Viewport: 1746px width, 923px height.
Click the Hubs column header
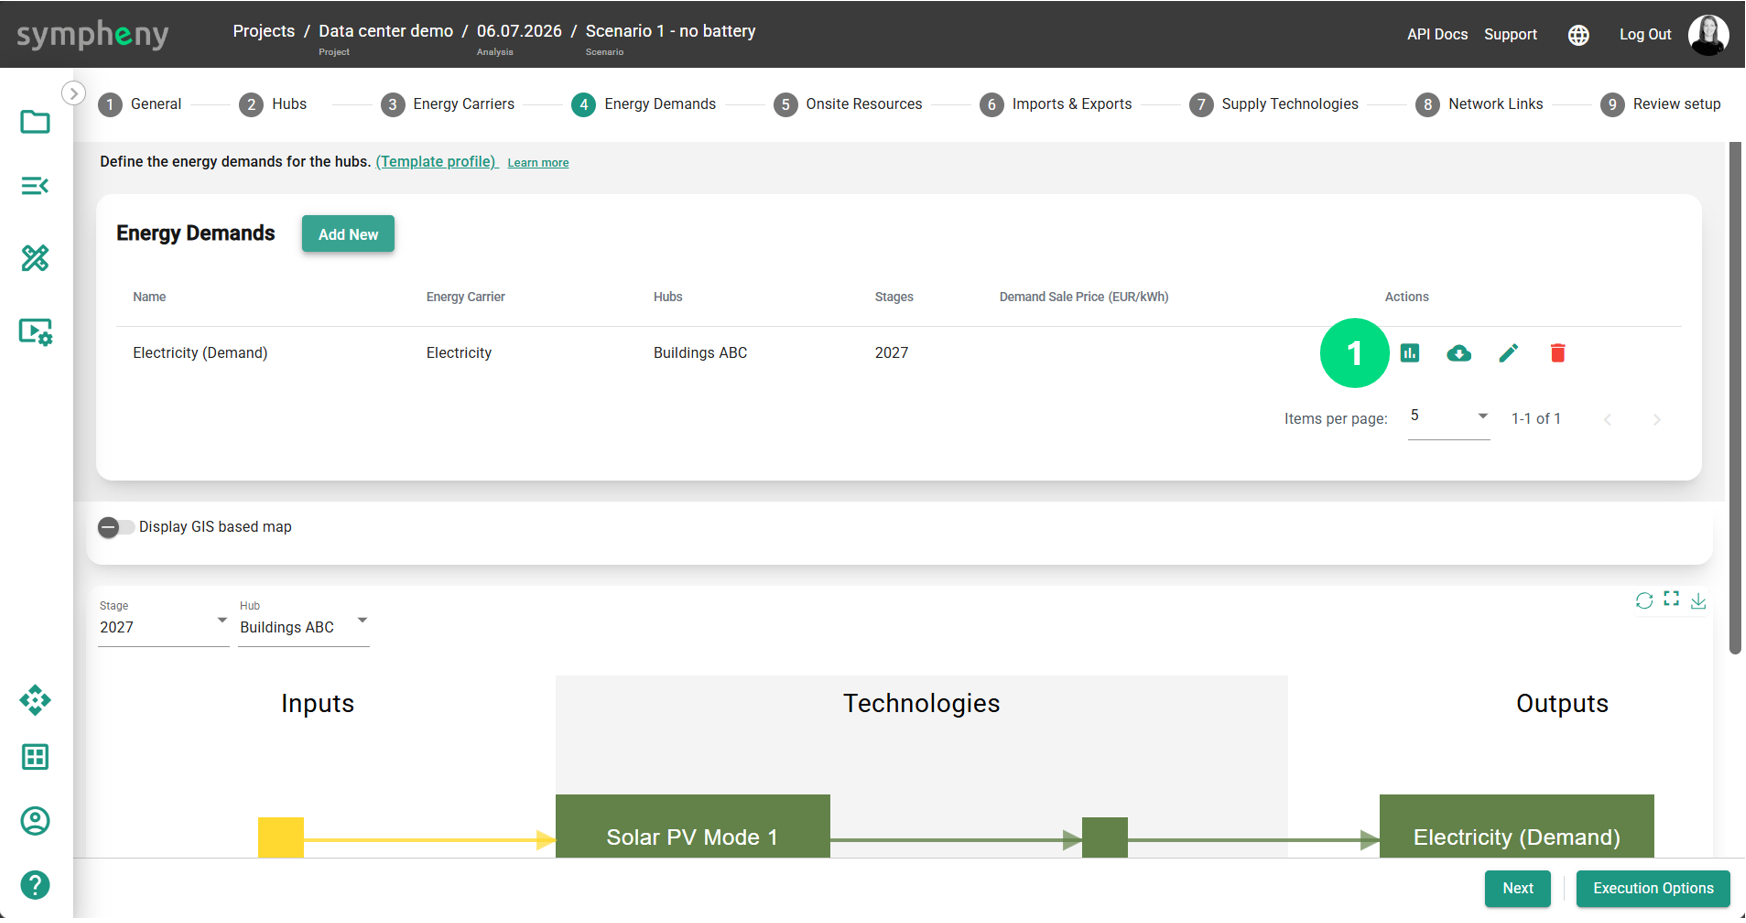[668, 297]
